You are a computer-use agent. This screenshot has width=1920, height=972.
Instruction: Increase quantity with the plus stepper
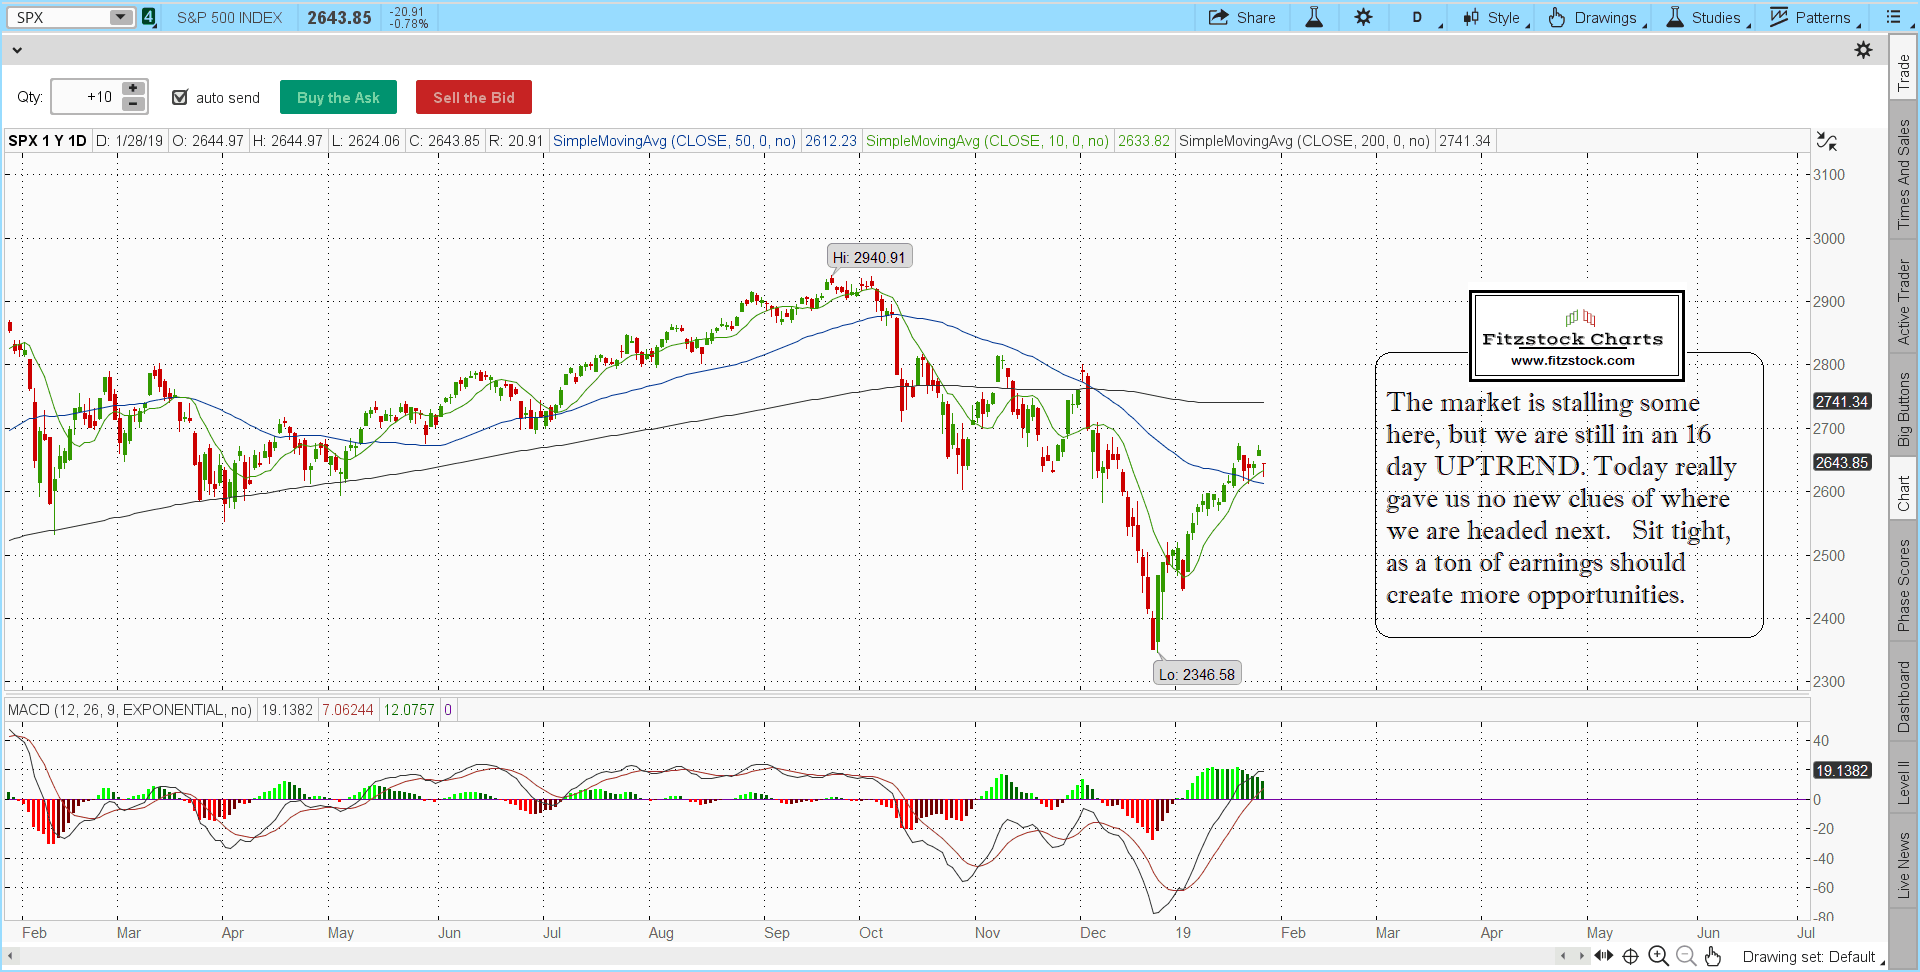pos(133,89)
